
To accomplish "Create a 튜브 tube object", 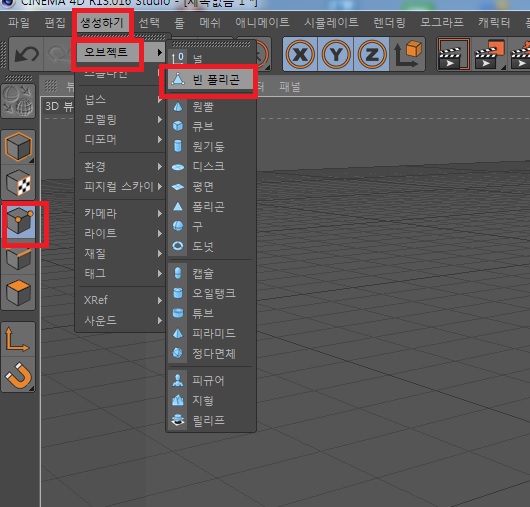I will [x=211, y=313].
